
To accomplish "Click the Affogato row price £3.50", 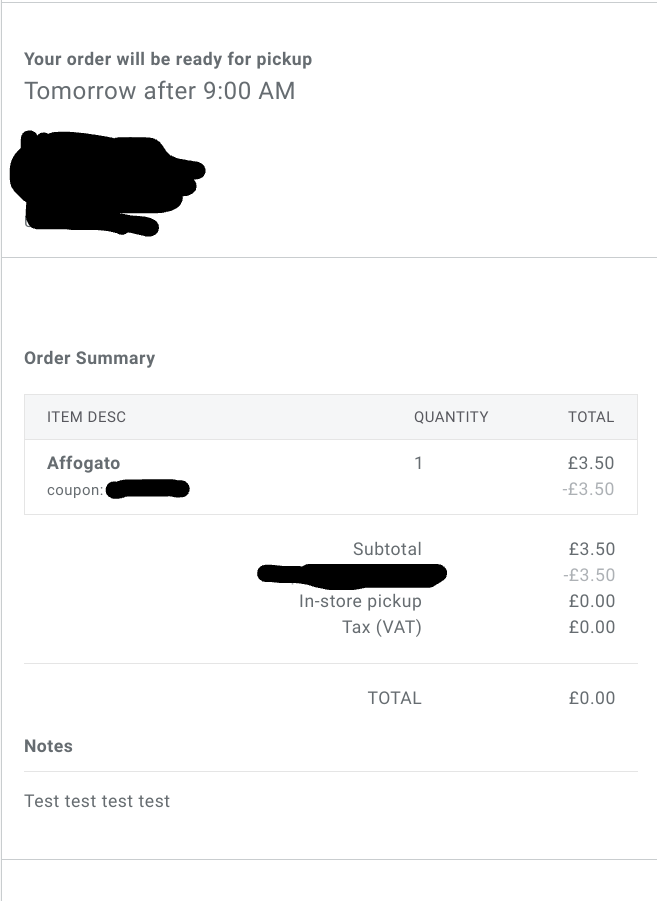I will pos(591,463).
